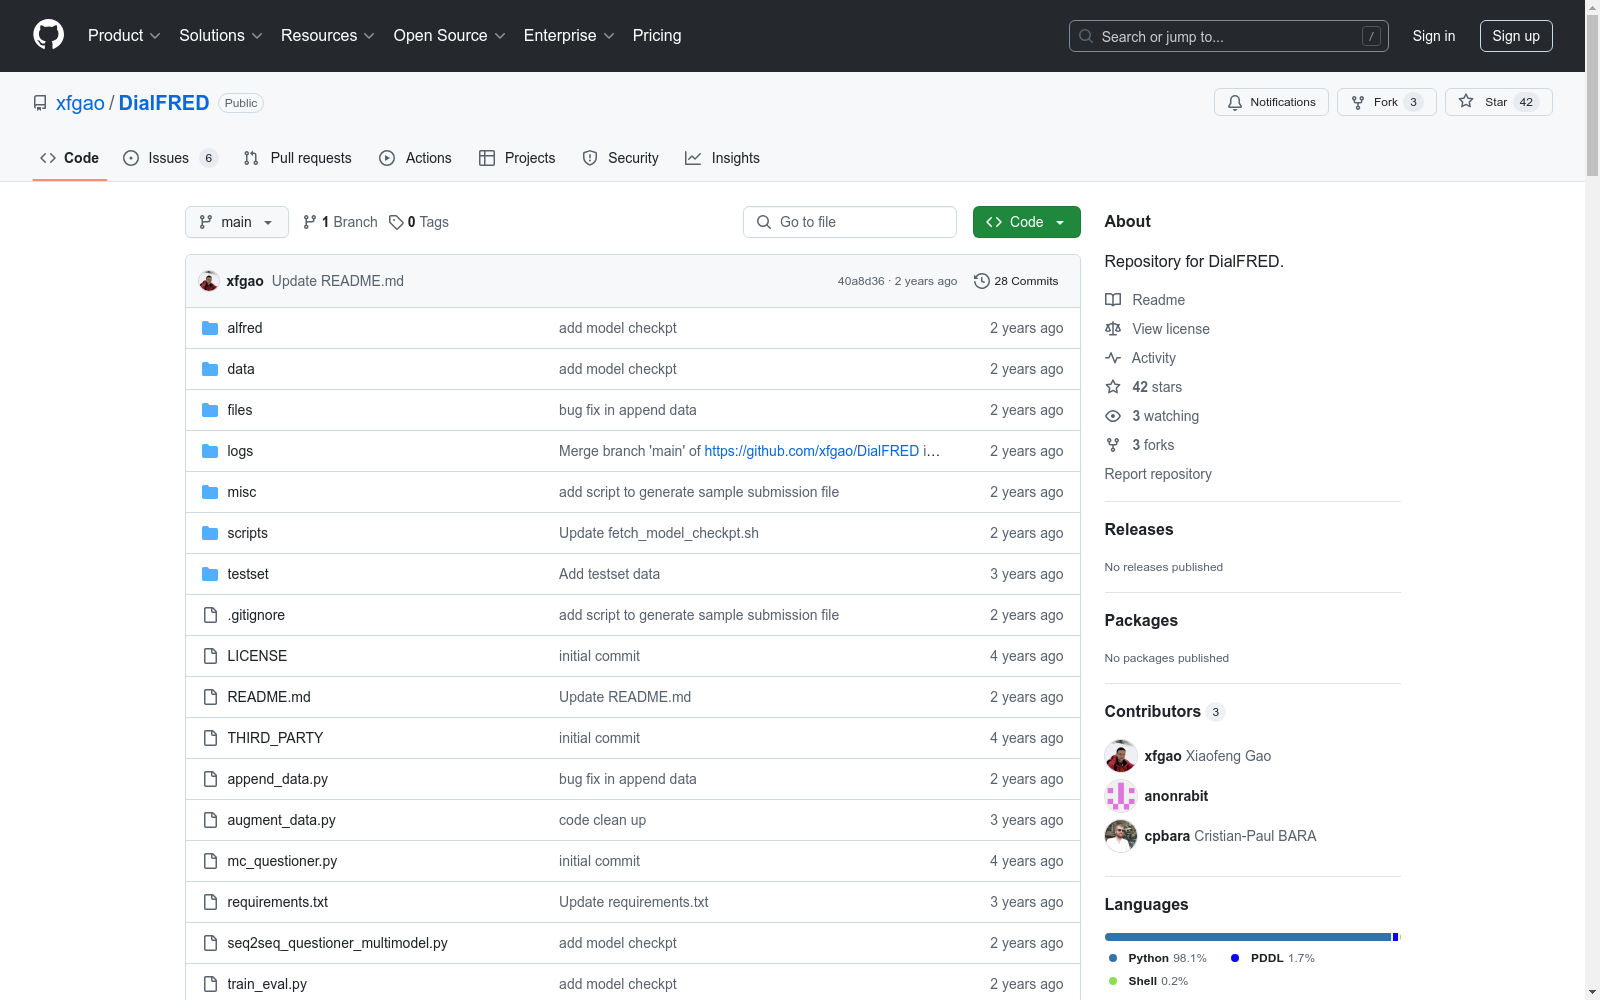Focus the Go to file field

850,222
